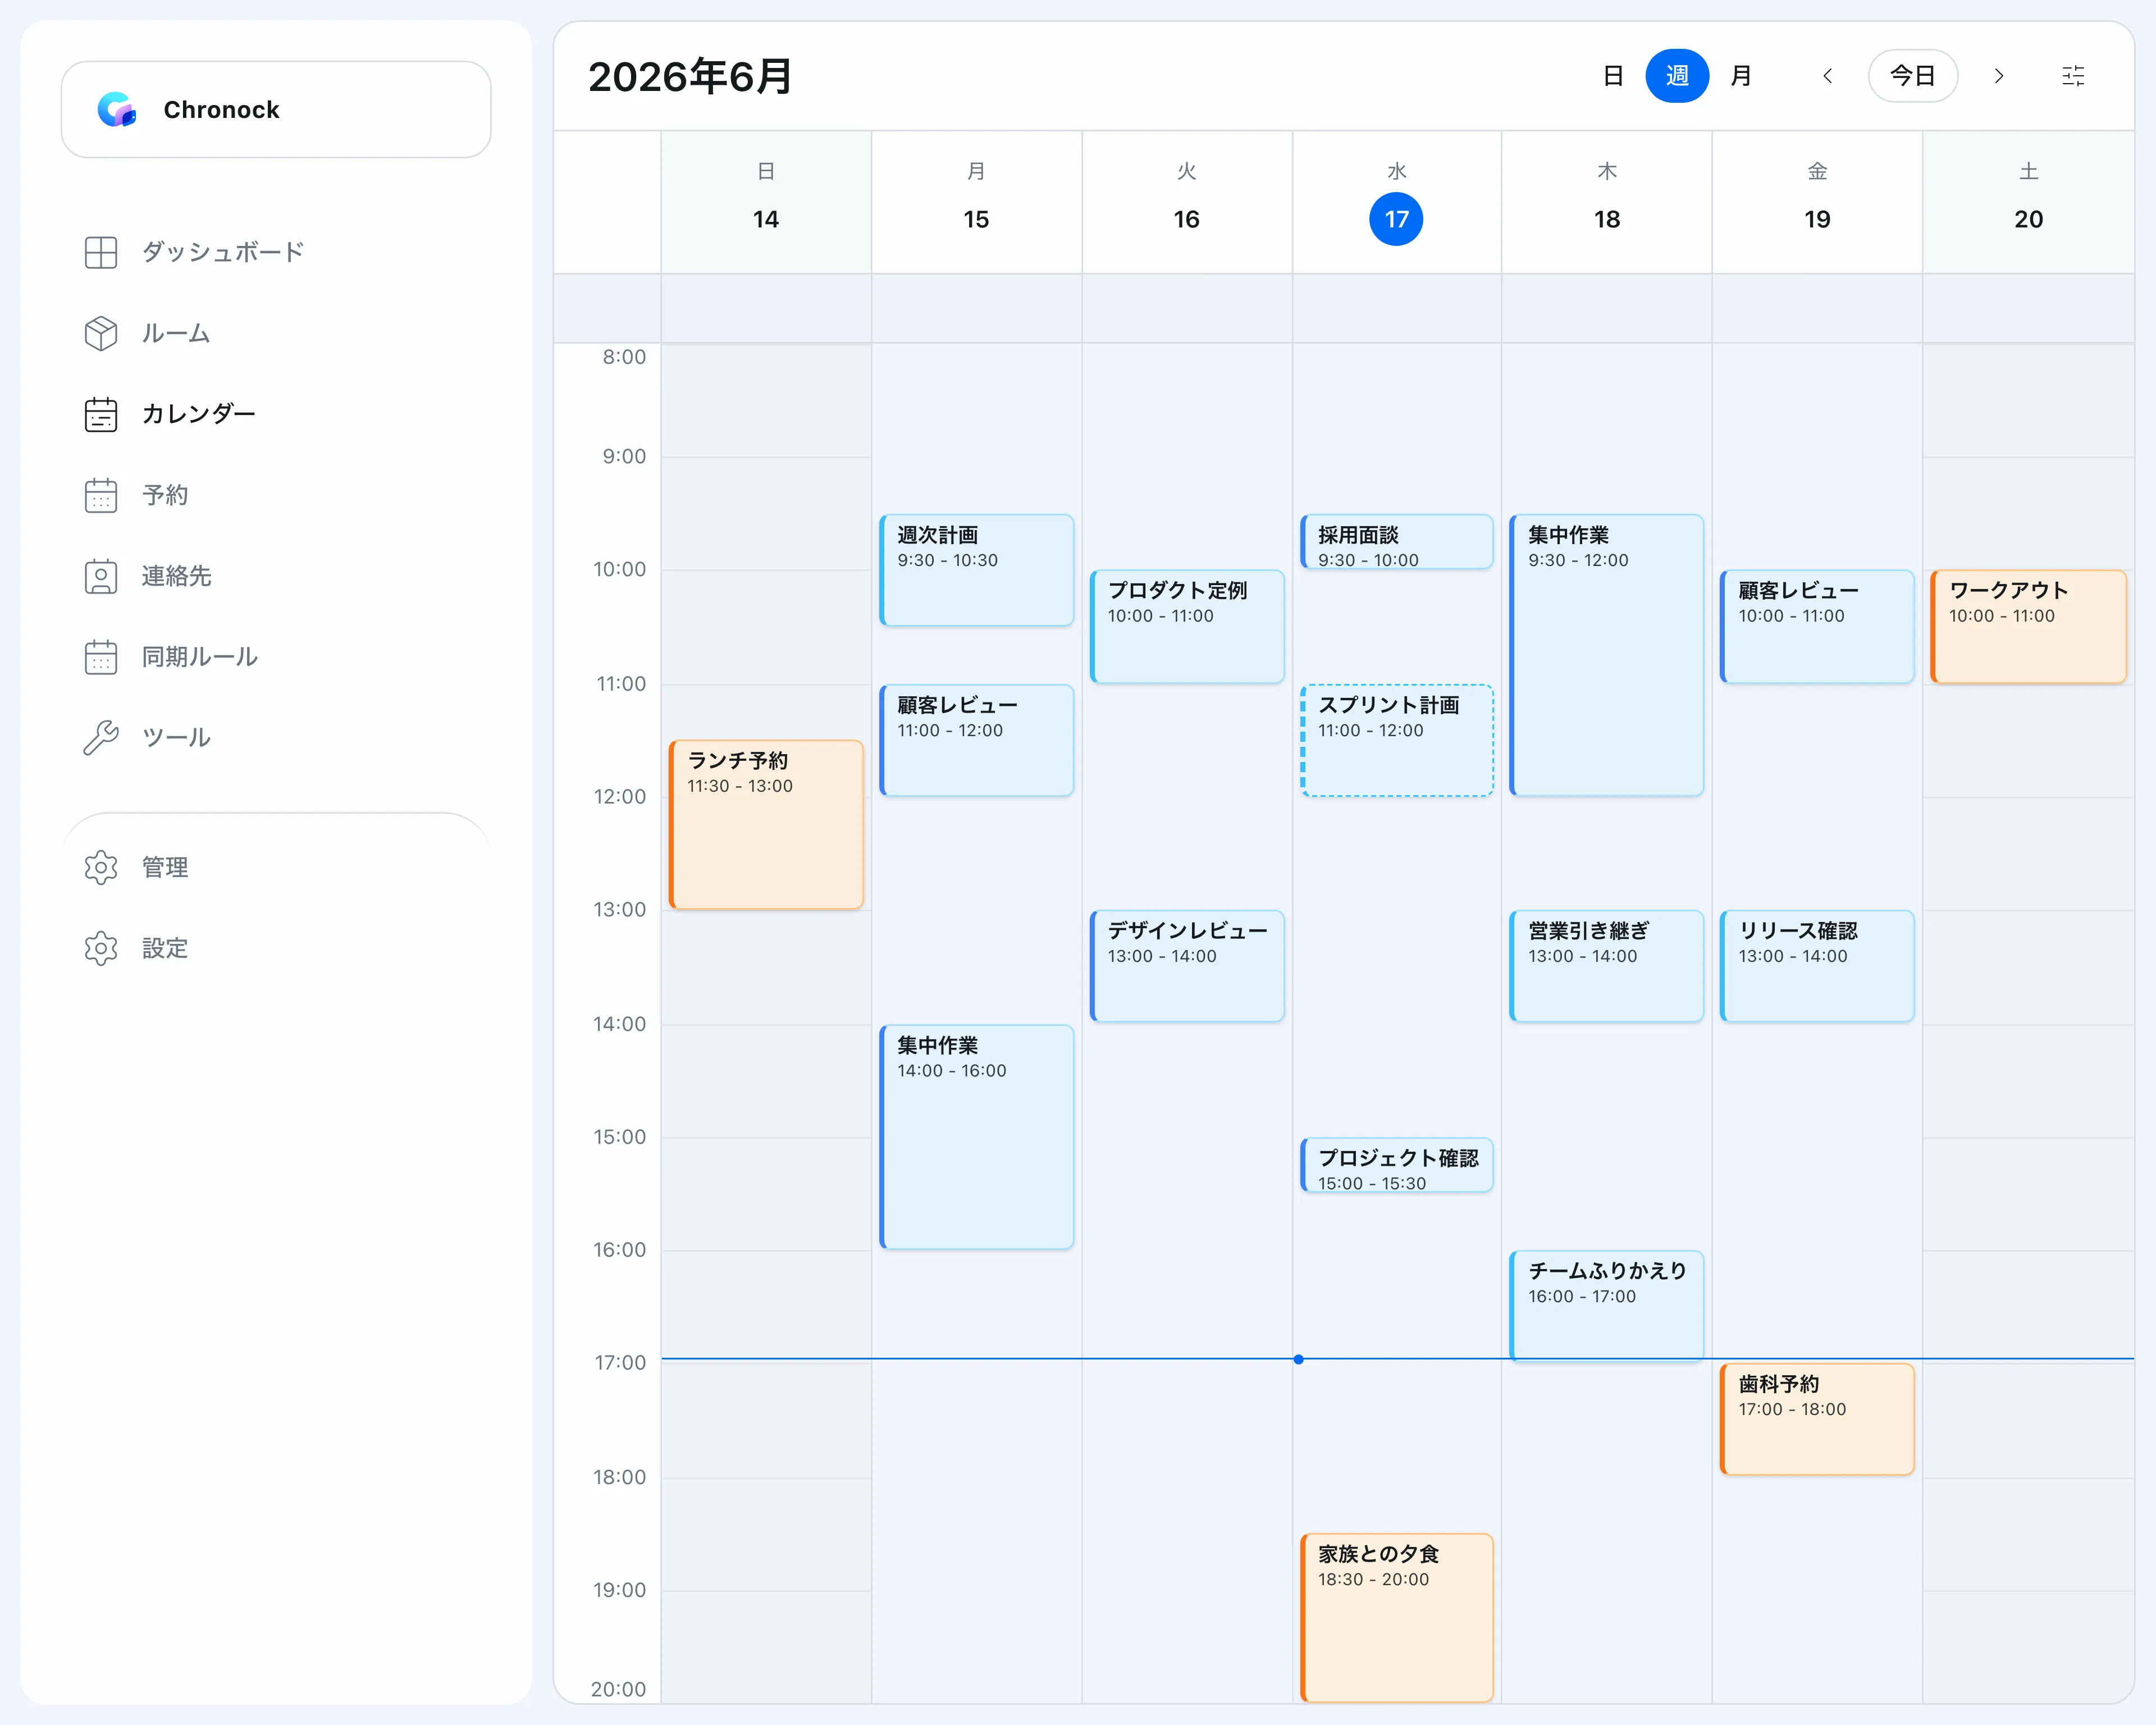The width and height of the screenshot is (2156, 1725).
Task: Open Monday 集中作業 14:00 event
Action: click(x=976, y=1137)
